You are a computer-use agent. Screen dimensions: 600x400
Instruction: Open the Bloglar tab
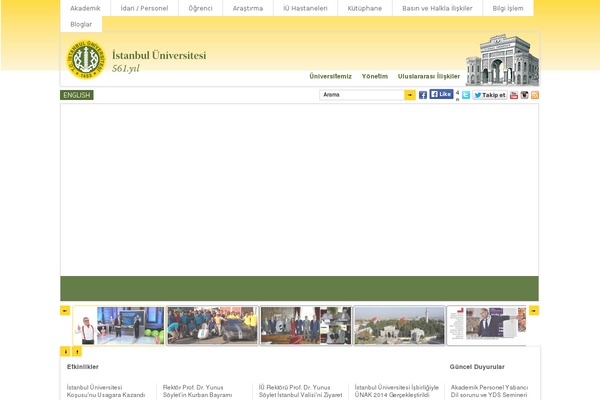point(81,24)
